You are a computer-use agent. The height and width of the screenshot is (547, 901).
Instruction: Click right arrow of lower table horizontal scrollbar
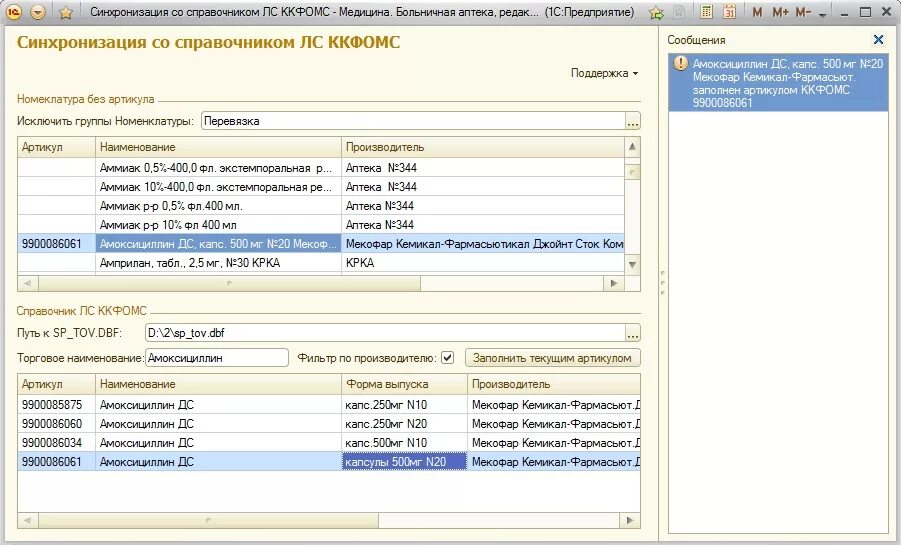point(630,521)
